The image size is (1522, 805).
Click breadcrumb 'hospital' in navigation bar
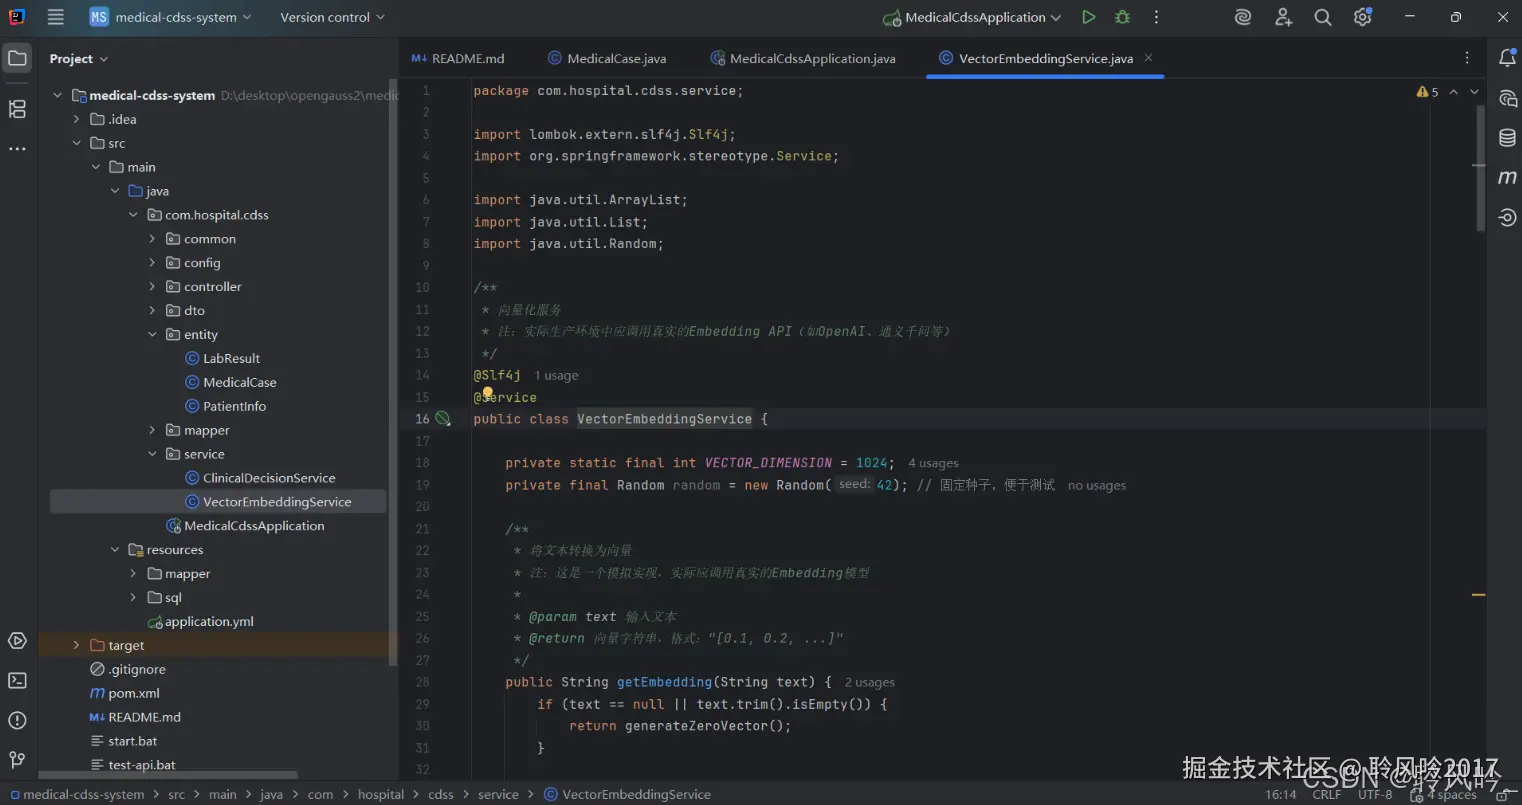pos(381,794)
